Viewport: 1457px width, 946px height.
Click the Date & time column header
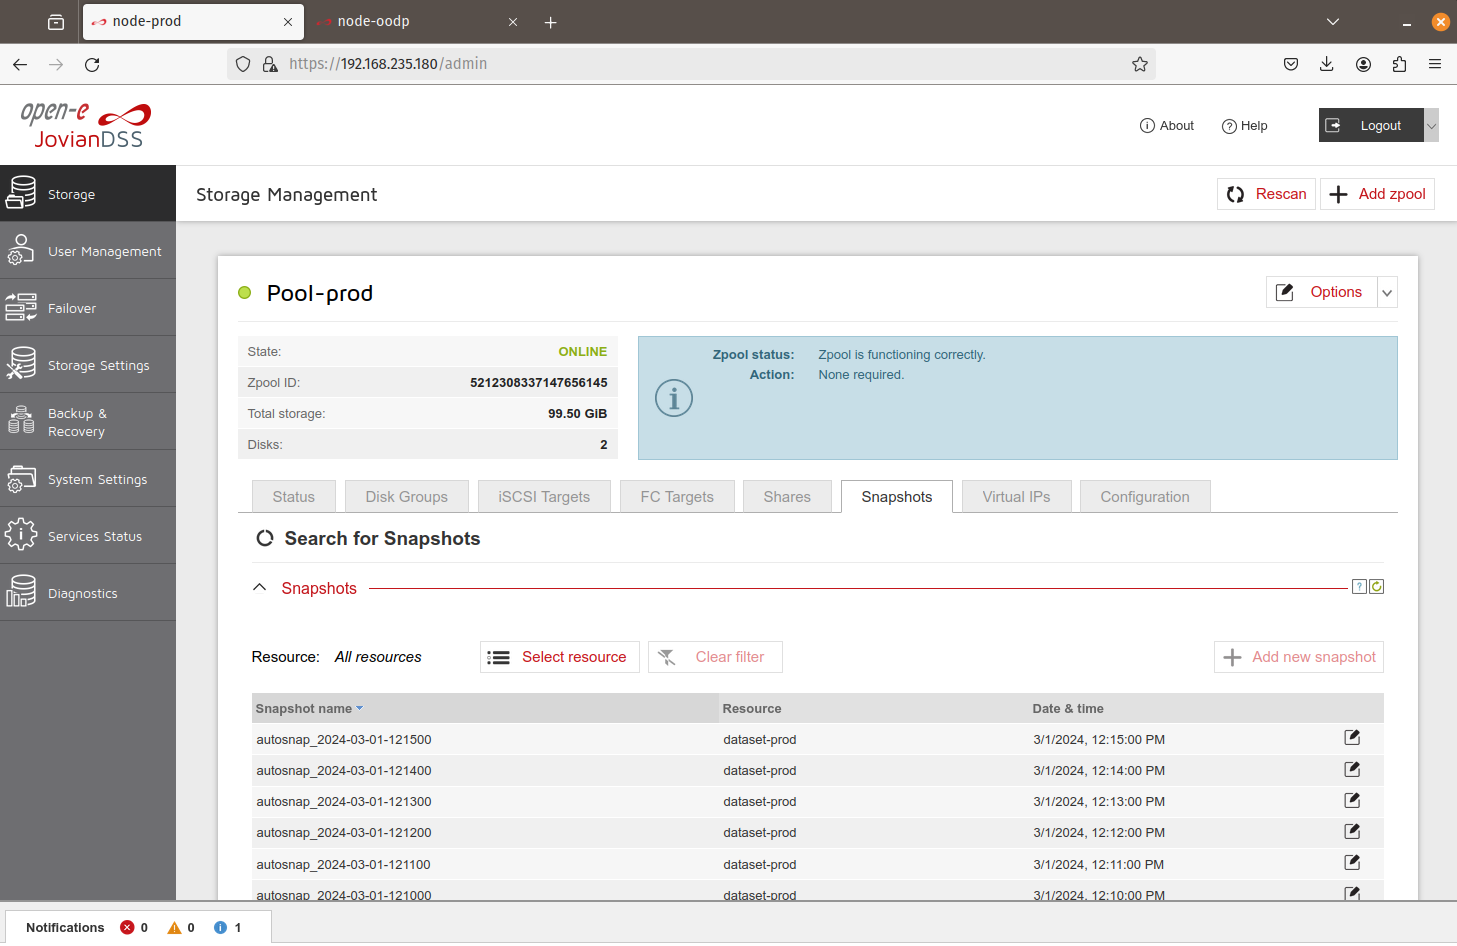point(1068,708)
